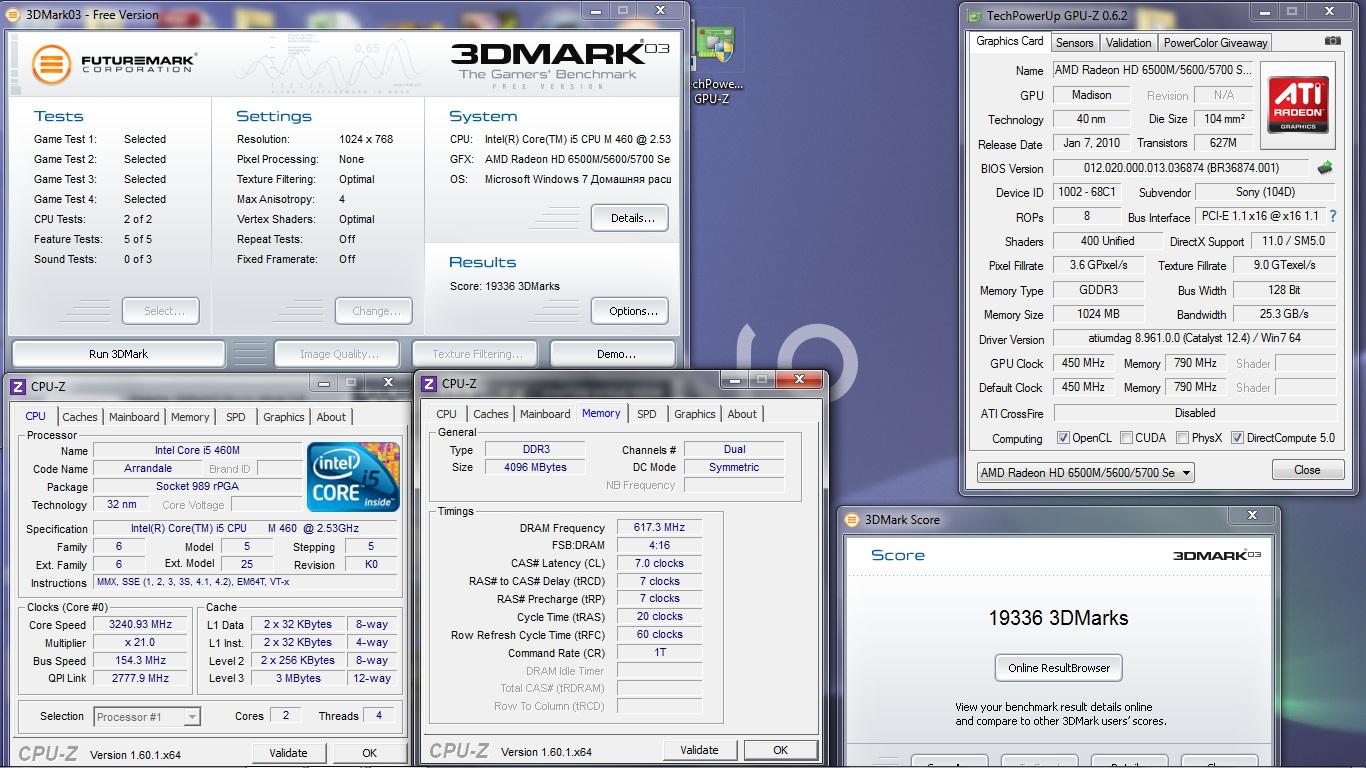Click the Online ResultBrowser button

tap(1059, 668)
